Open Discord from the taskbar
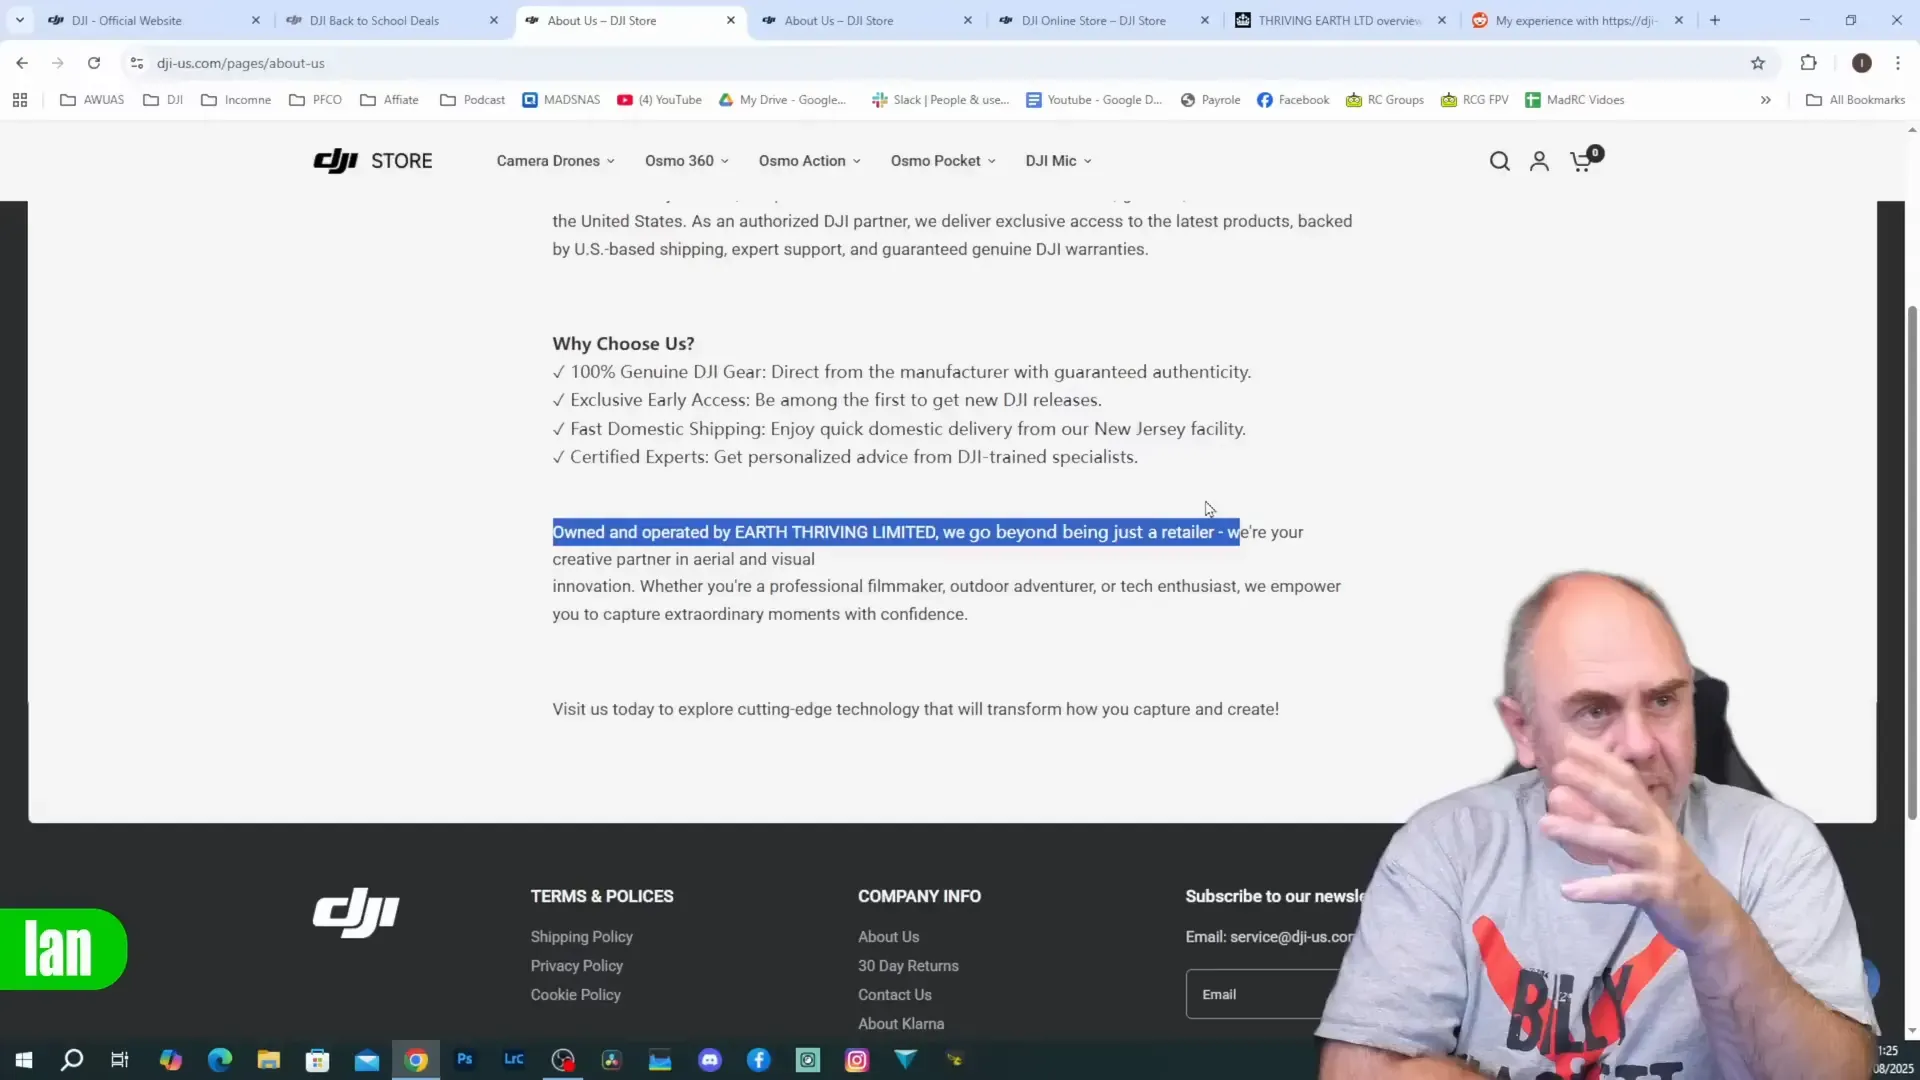The height and width of the screenshot is (1080, 1920). 710,1060
